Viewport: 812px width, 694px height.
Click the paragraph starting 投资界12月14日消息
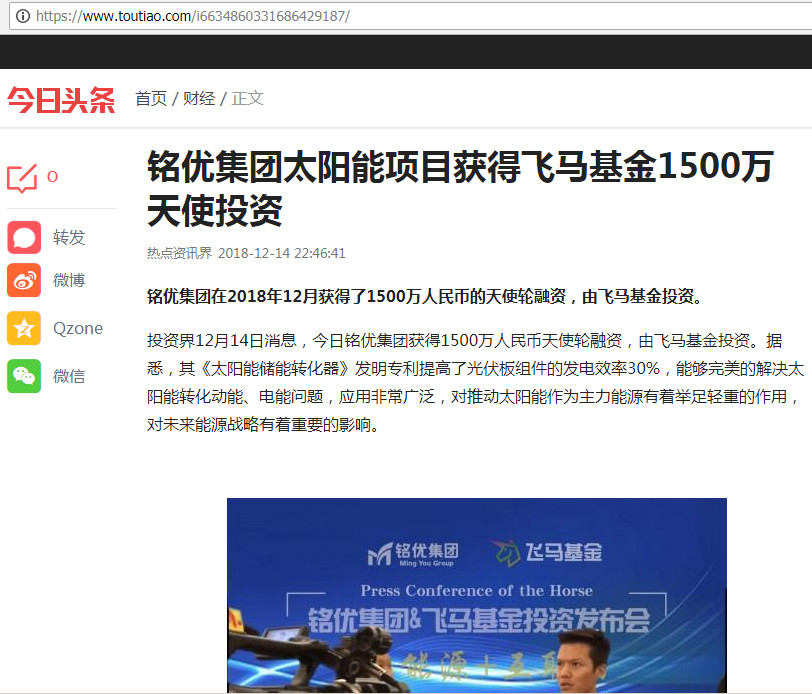pos(475,382)
